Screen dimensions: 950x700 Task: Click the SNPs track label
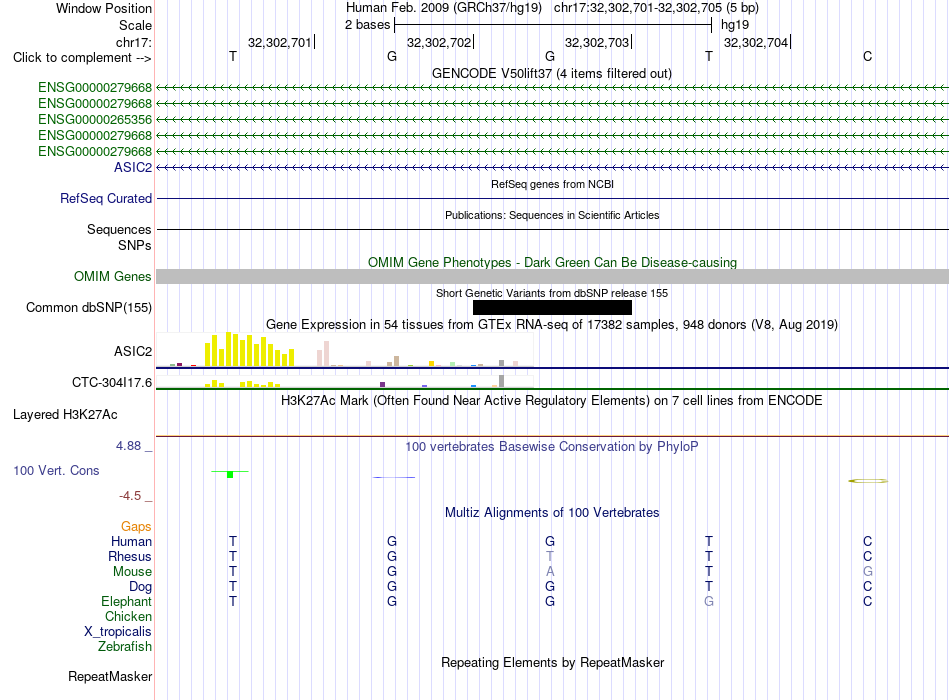[x=135, y=245]
